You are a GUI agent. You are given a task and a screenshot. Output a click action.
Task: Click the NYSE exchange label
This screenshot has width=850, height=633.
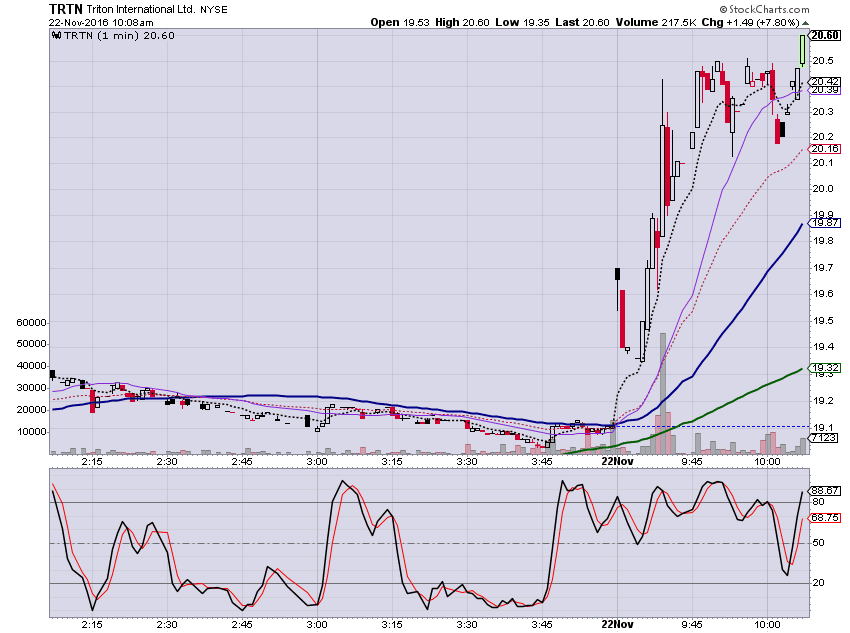point(214,10)
